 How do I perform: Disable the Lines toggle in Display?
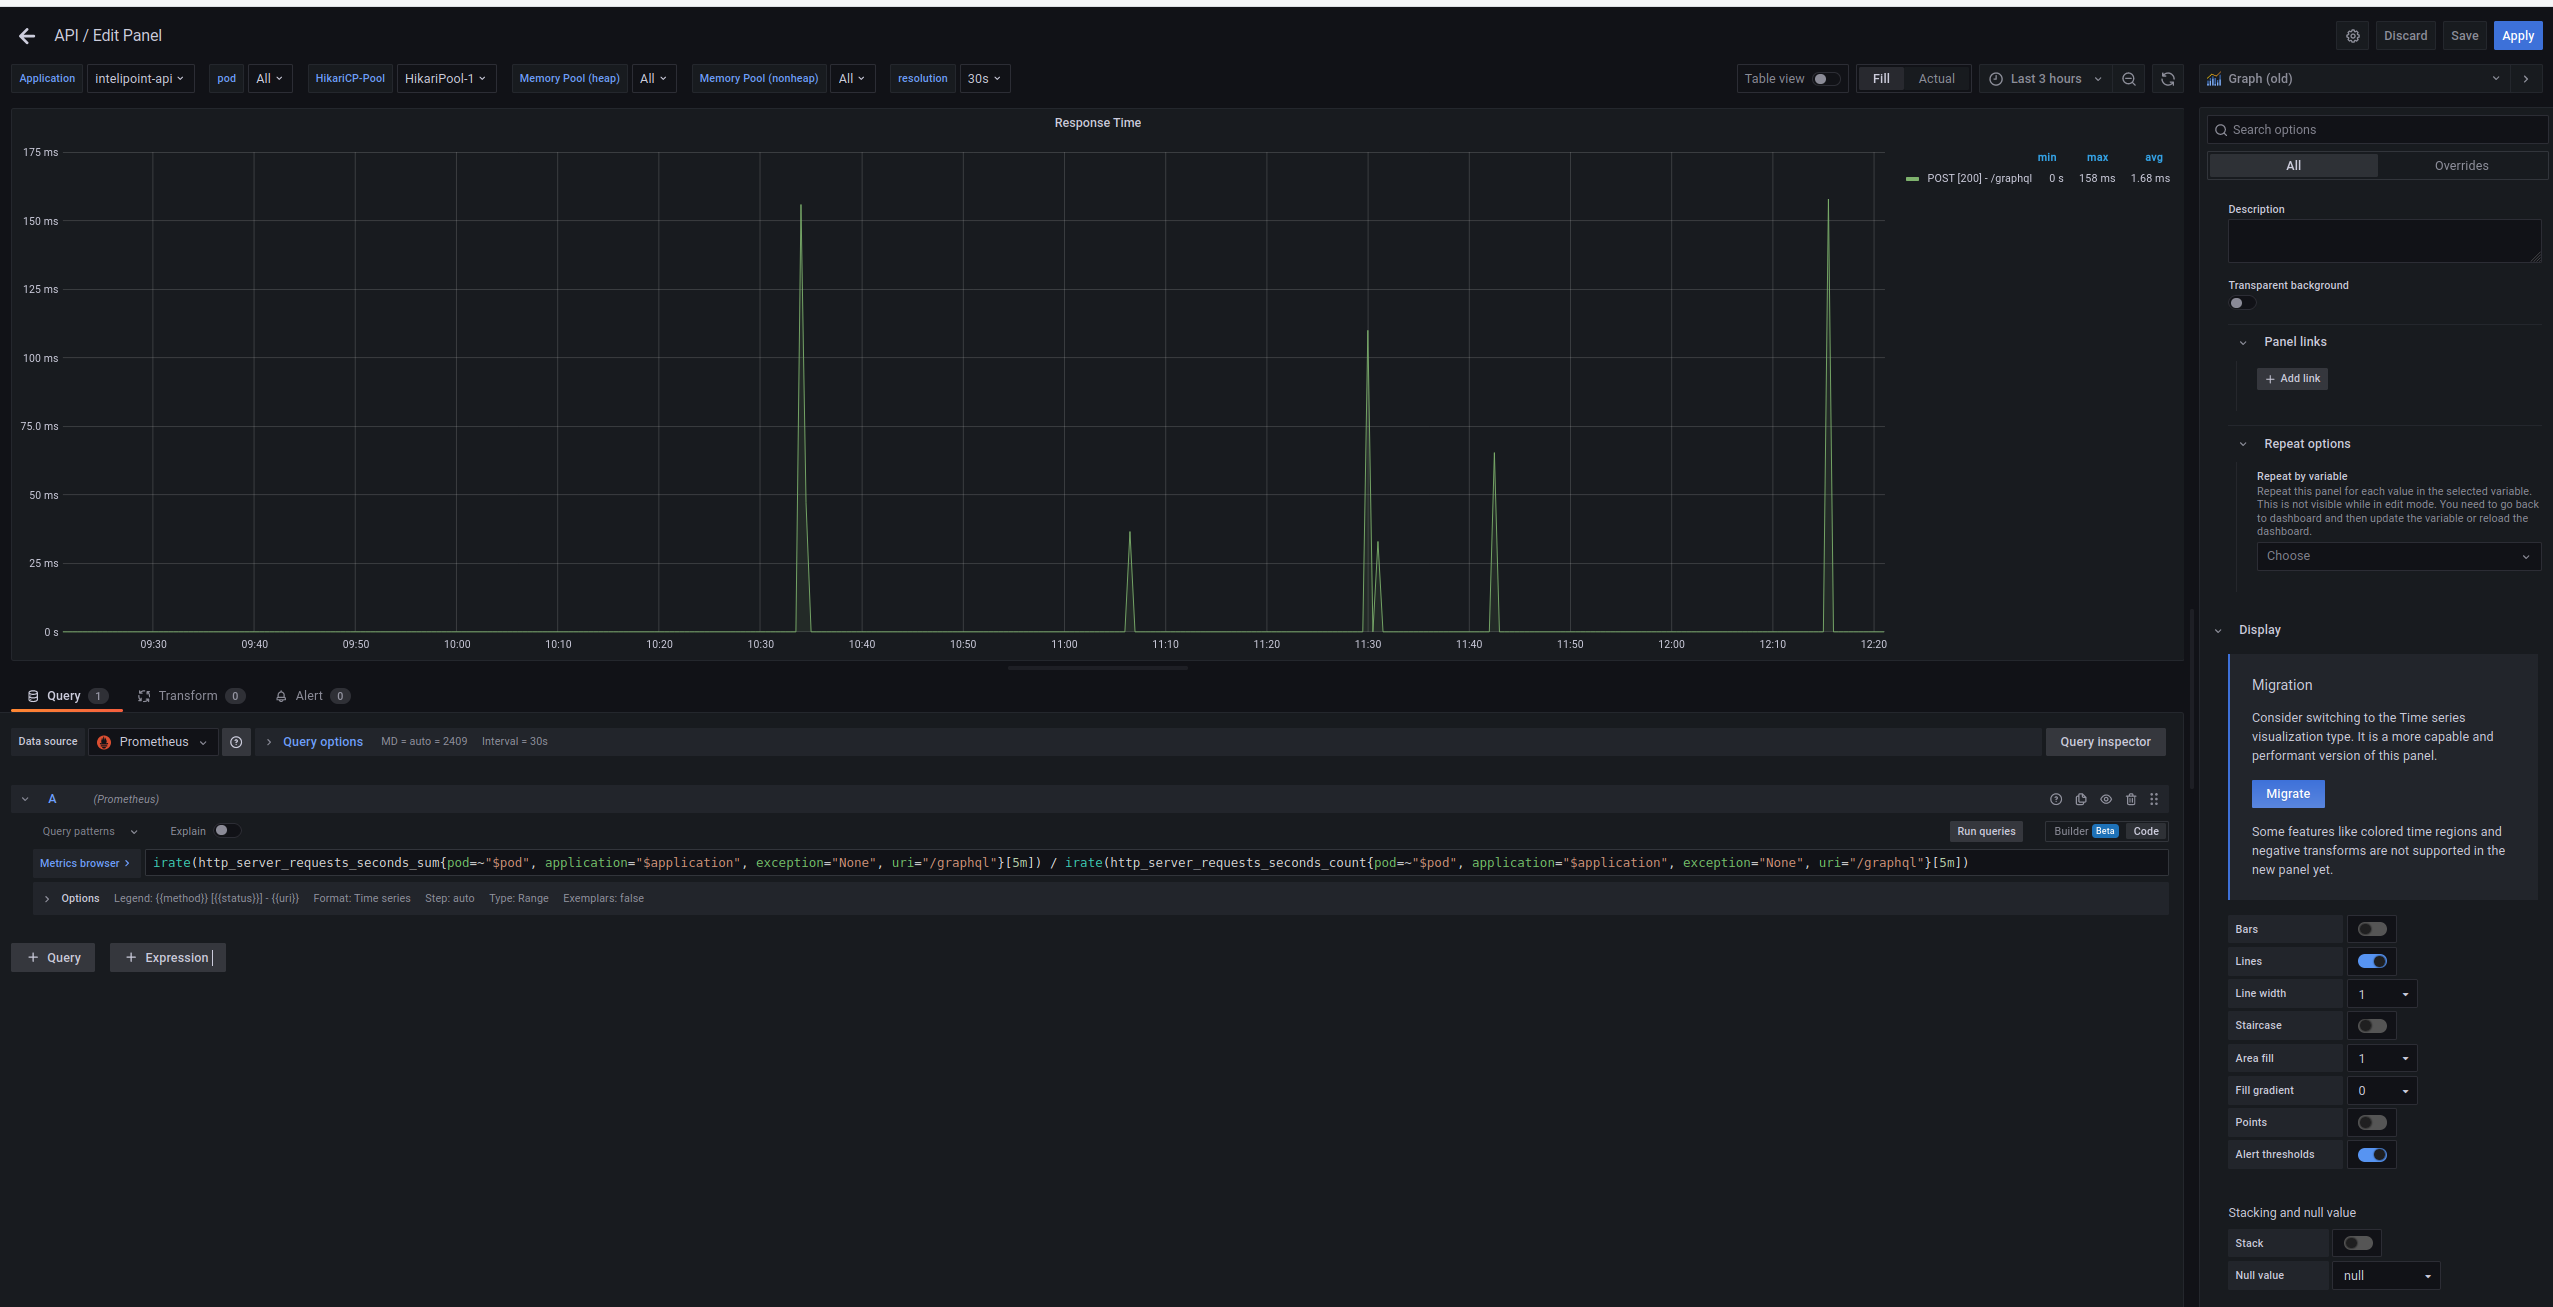pyautogui.click(x=2371, y=960)
